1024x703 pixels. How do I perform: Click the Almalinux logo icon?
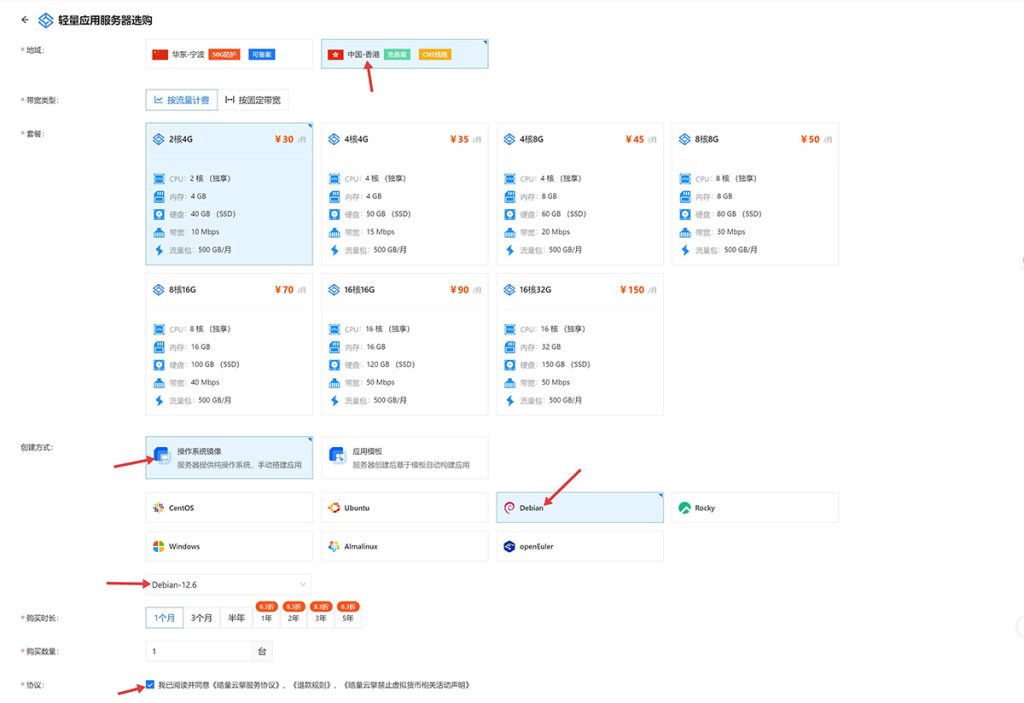334,546
